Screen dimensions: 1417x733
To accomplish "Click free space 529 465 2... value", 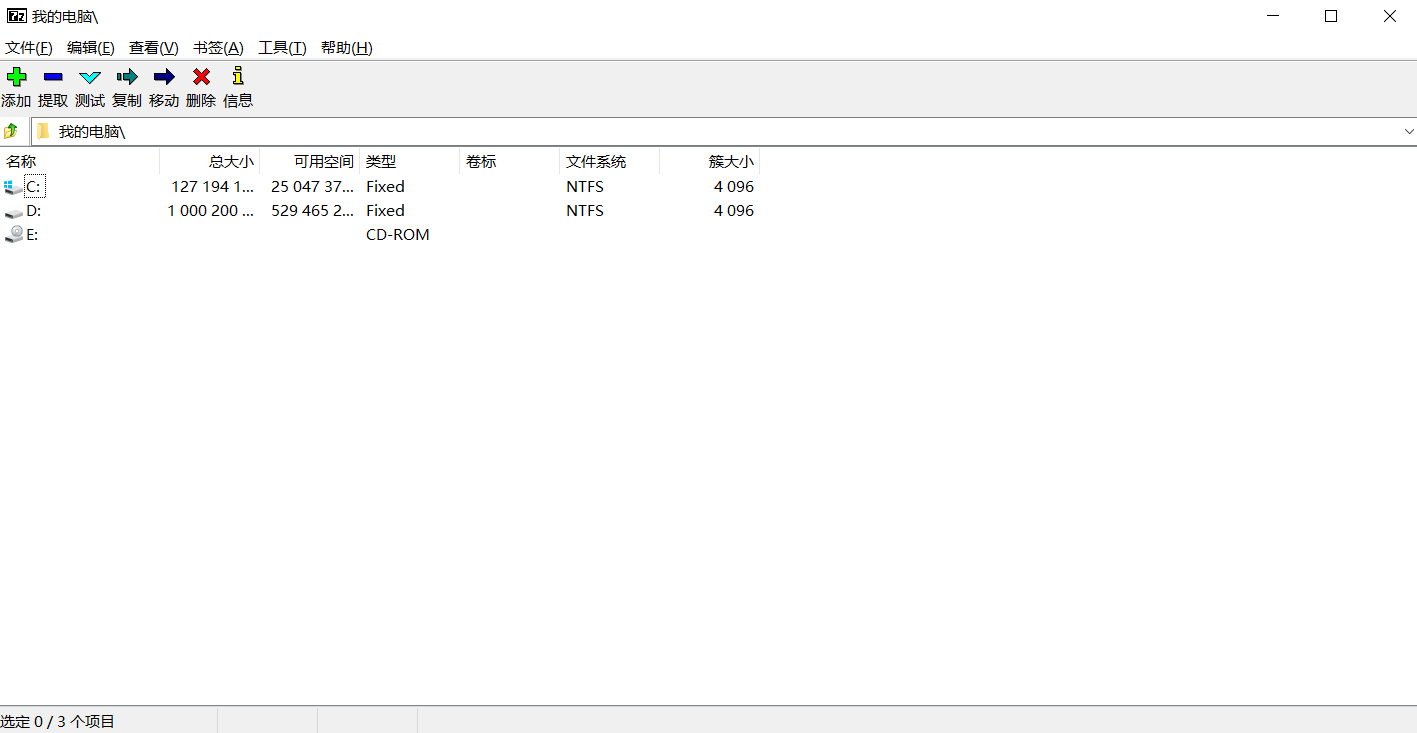I will [313, 211].
